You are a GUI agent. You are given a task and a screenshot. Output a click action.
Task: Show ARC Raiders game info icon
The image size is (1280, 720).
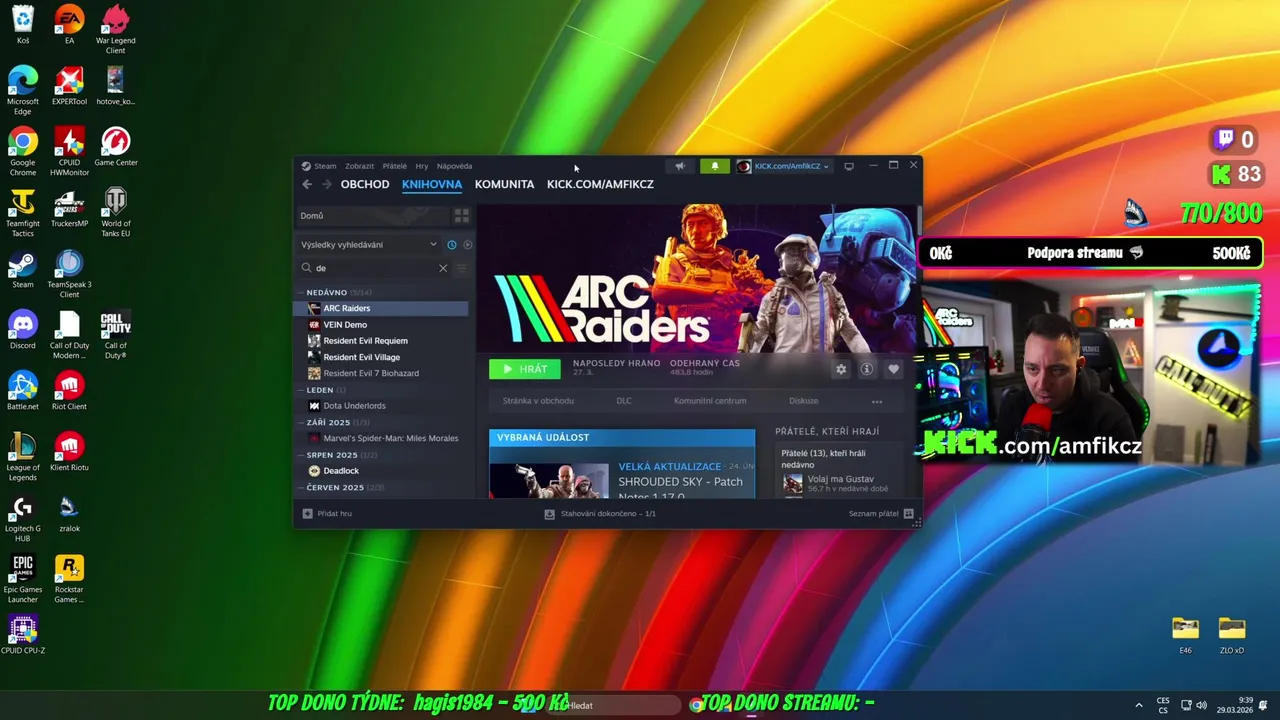tap(867, 369)
